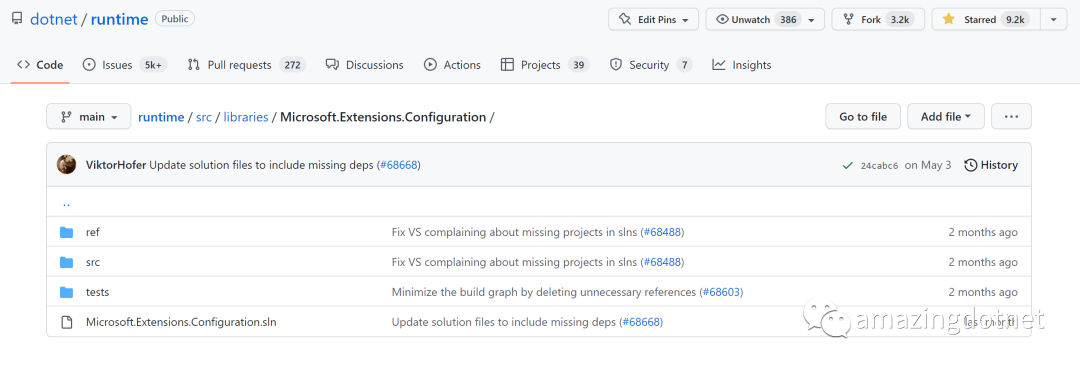Screen dimensions: 1080x370
Task: Click the History clock icon
Action: (x=970, y=165)
